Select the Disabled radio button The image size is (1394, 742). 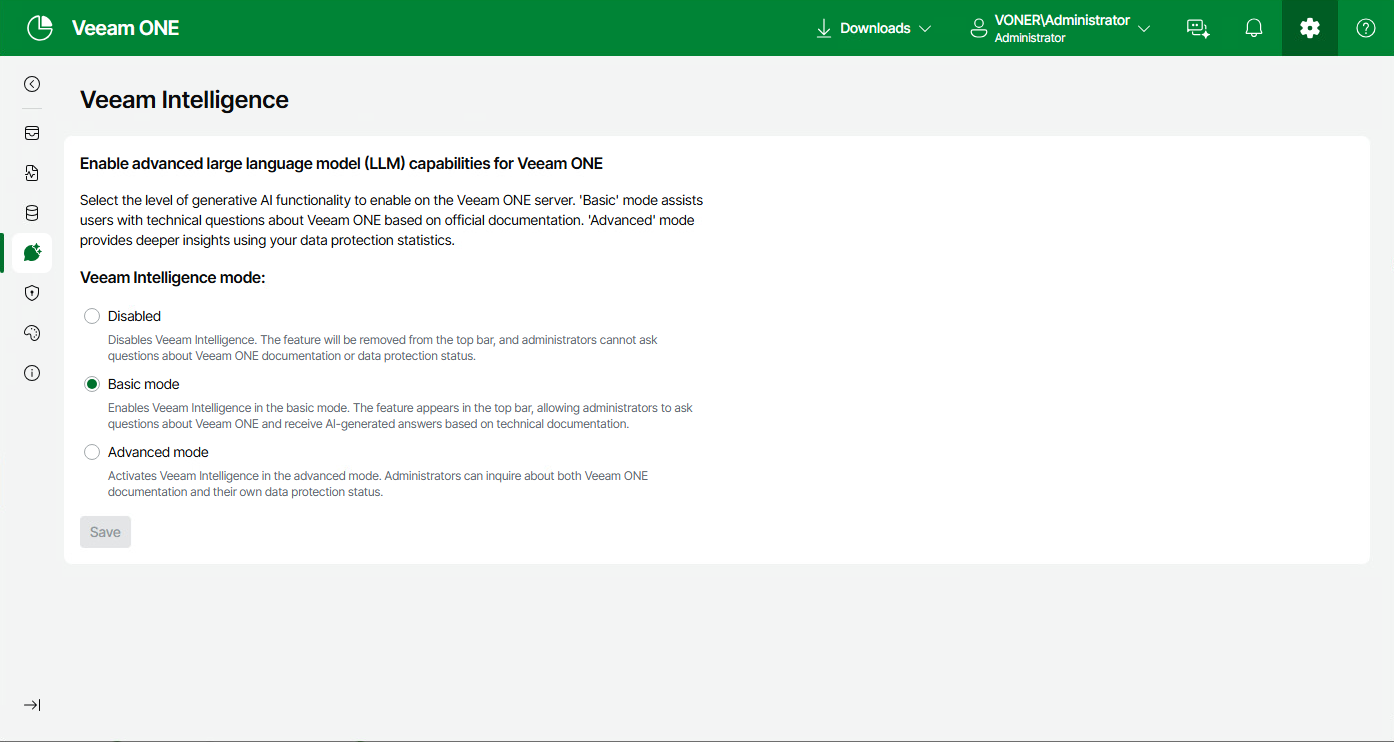[x=92, y=316]
